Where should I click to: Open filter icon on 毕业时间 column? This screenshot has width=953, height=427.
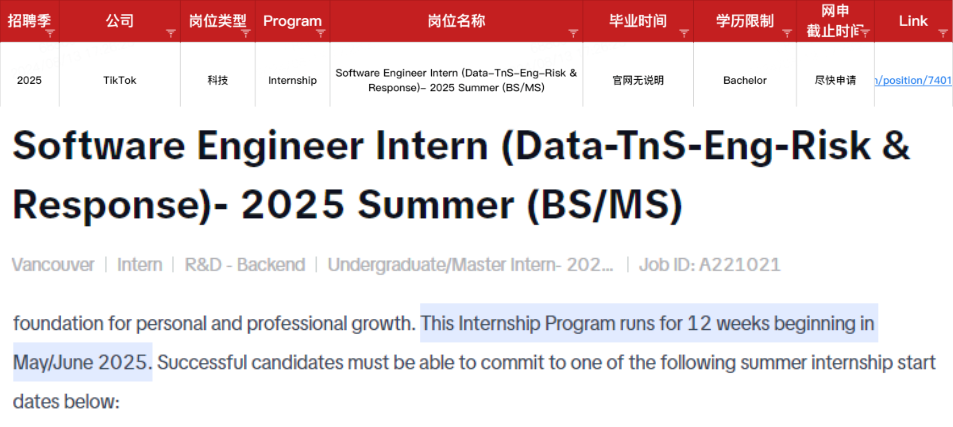(x=684, y=33)
